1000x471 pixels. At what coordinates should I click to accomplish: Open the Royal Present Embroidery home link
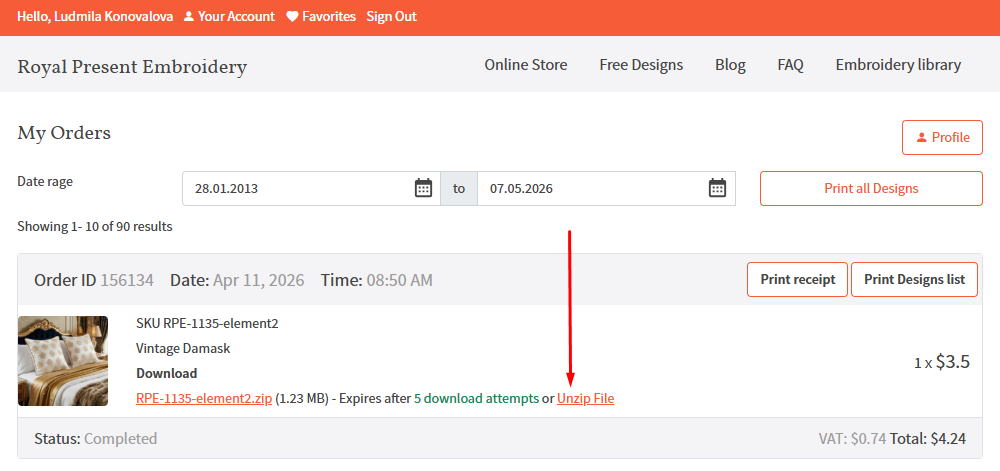132,66
